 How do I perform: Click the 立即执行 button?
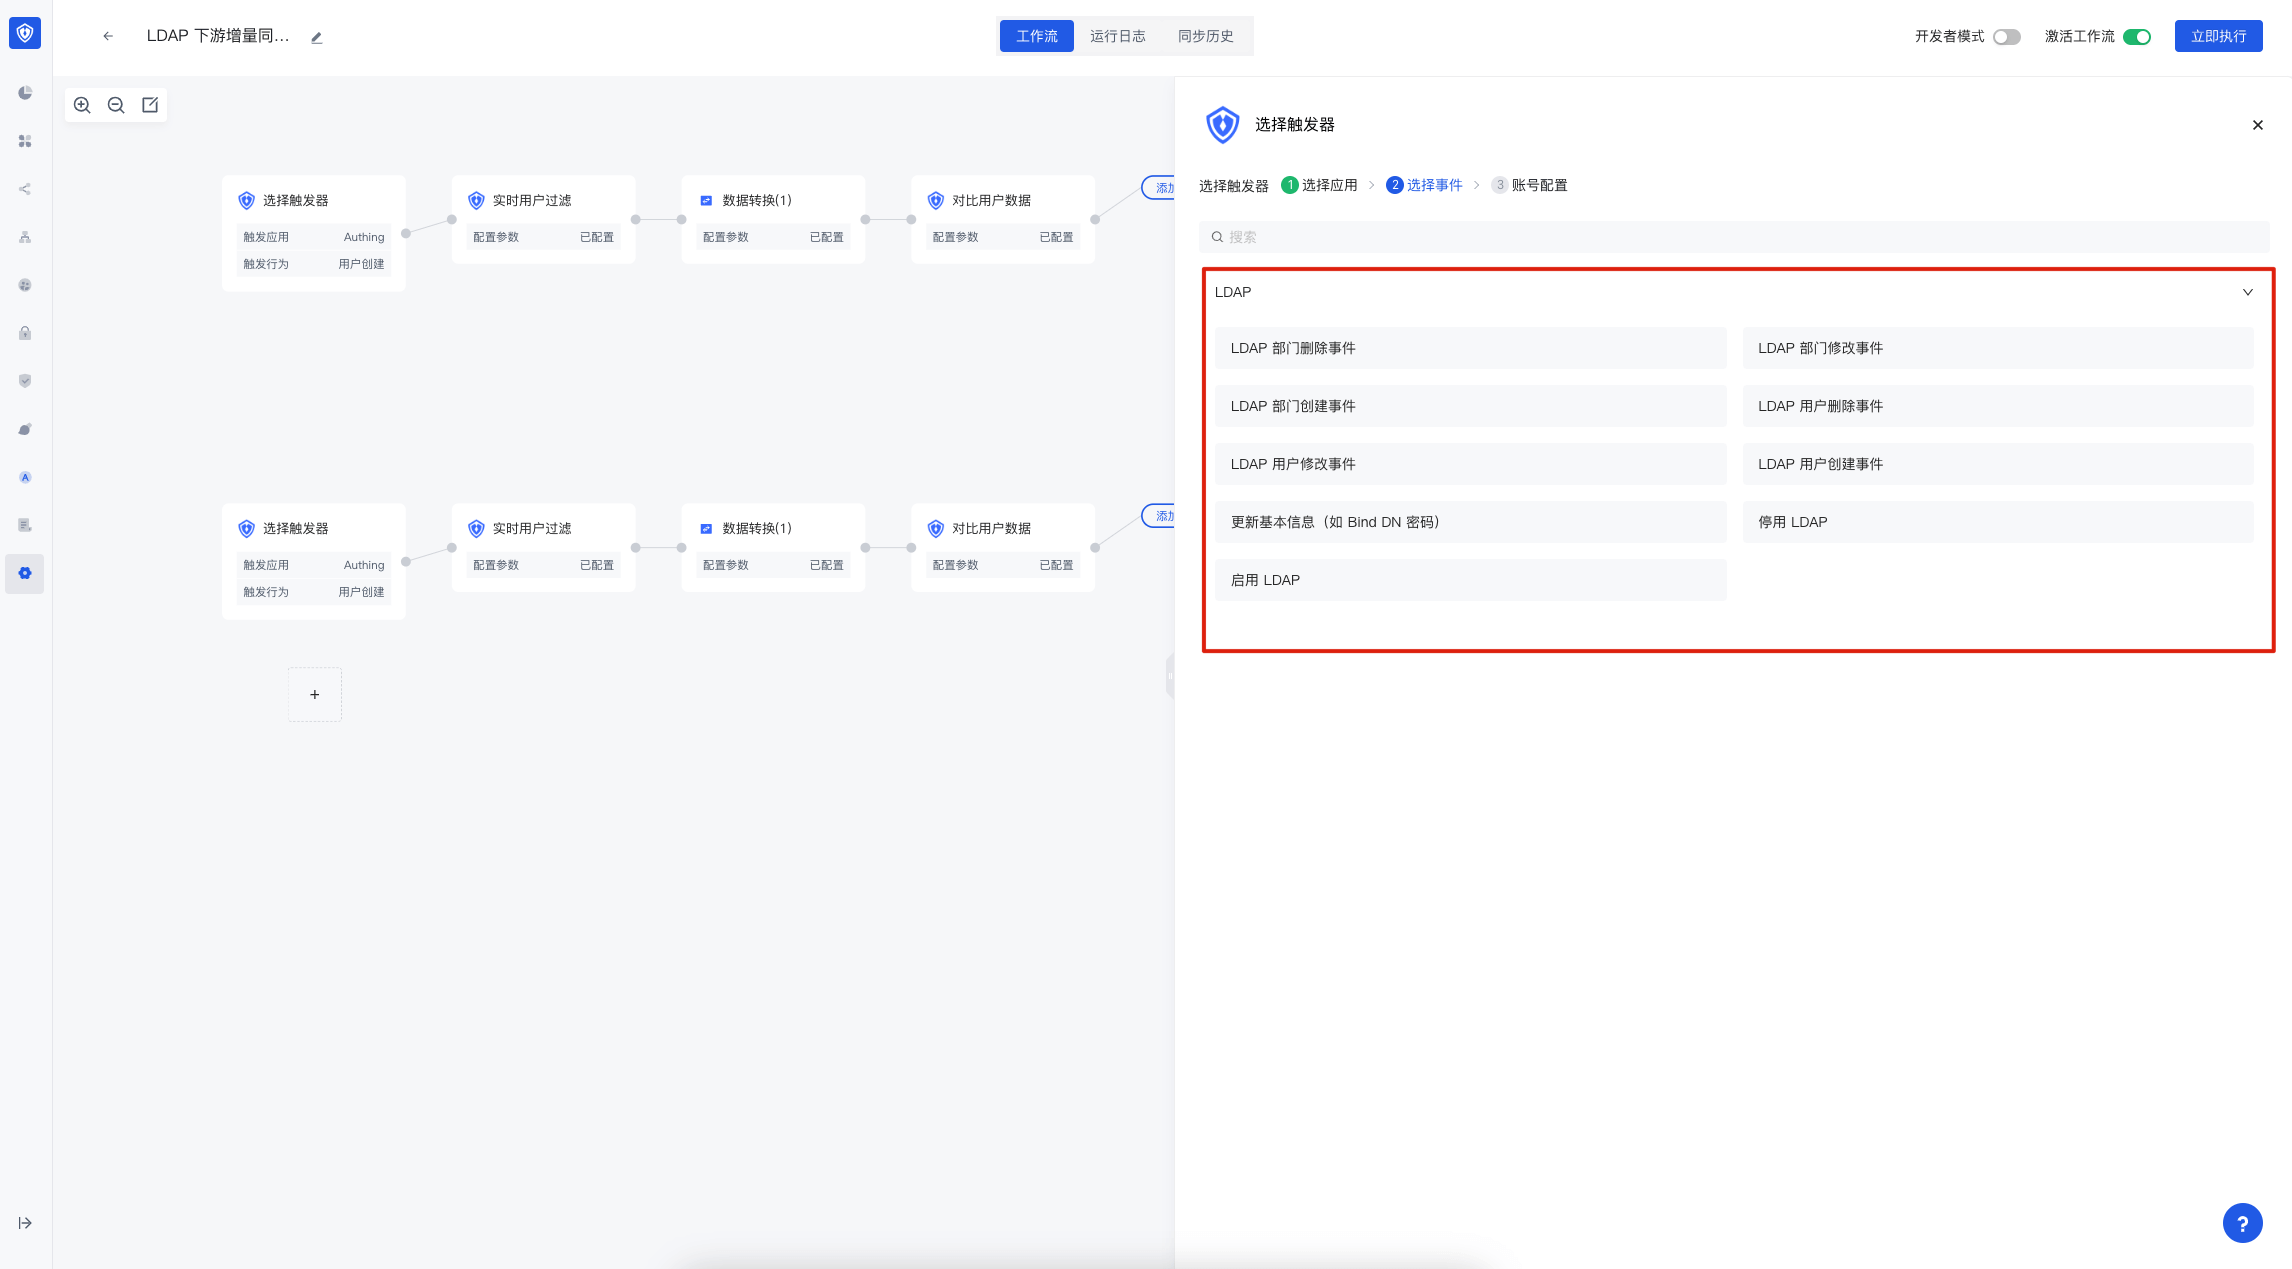click(2218, 36)
